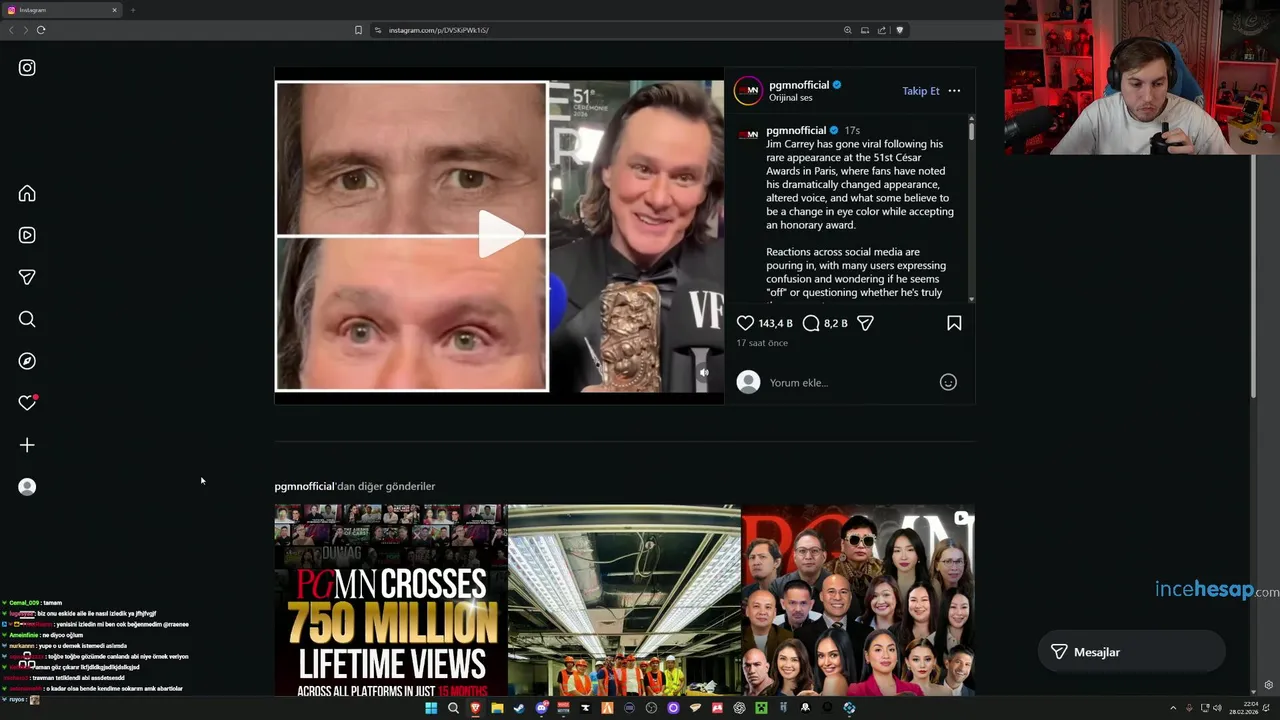Expand the system tray hidden icons

click(x=1173, y=708)
